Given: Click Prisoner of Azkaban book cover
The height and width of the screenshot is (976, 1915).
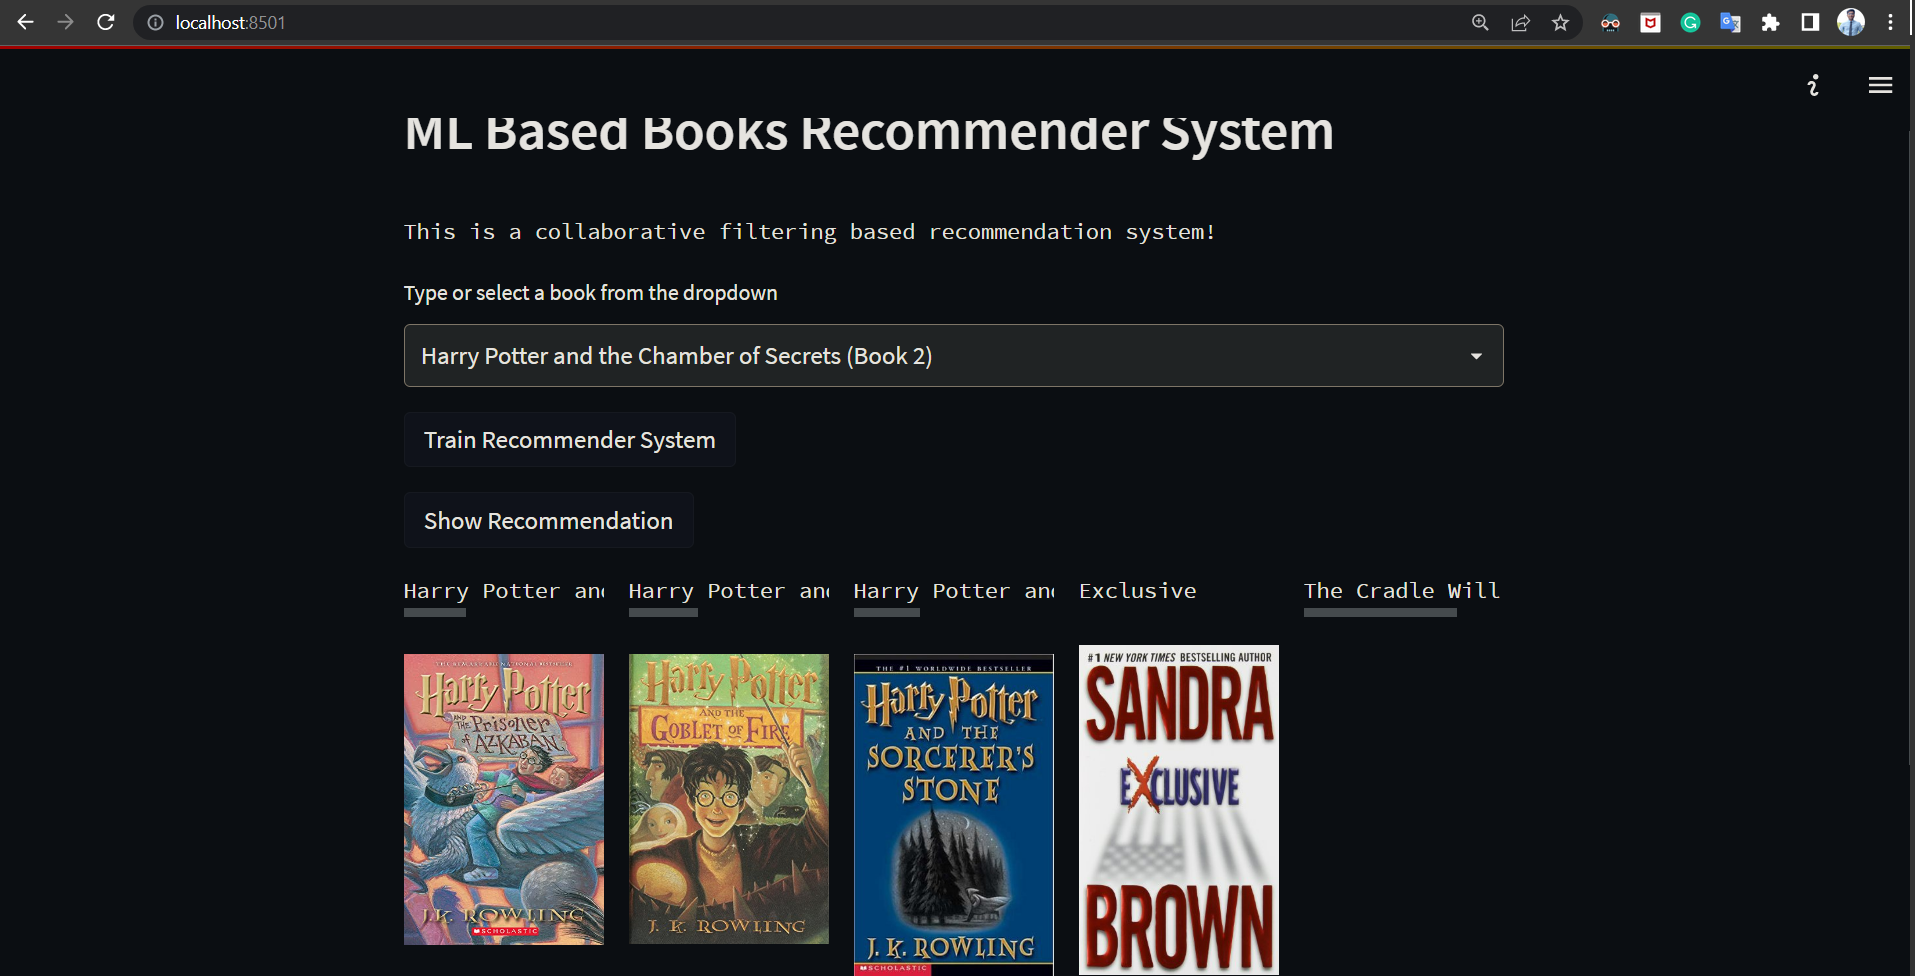Looking at the screenshot, I should point(504,799).
